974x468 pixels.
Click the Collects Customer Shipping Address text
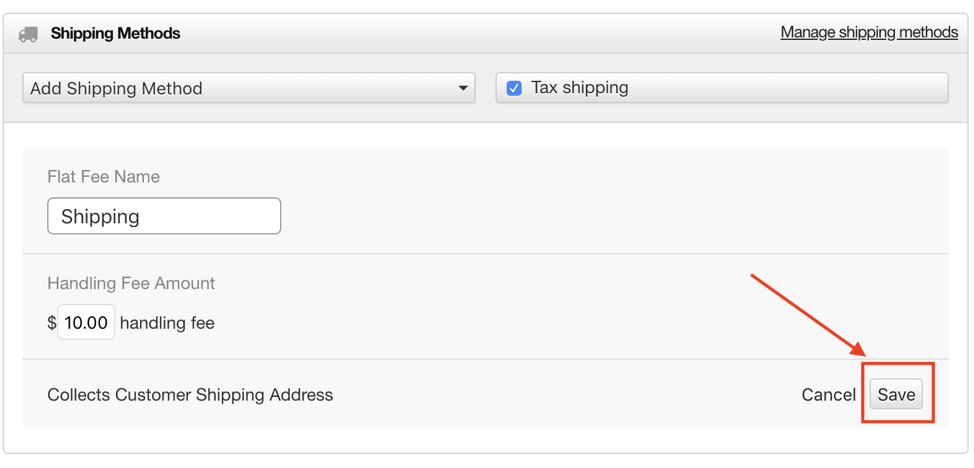pyautogui.click(x=190, y=395)
